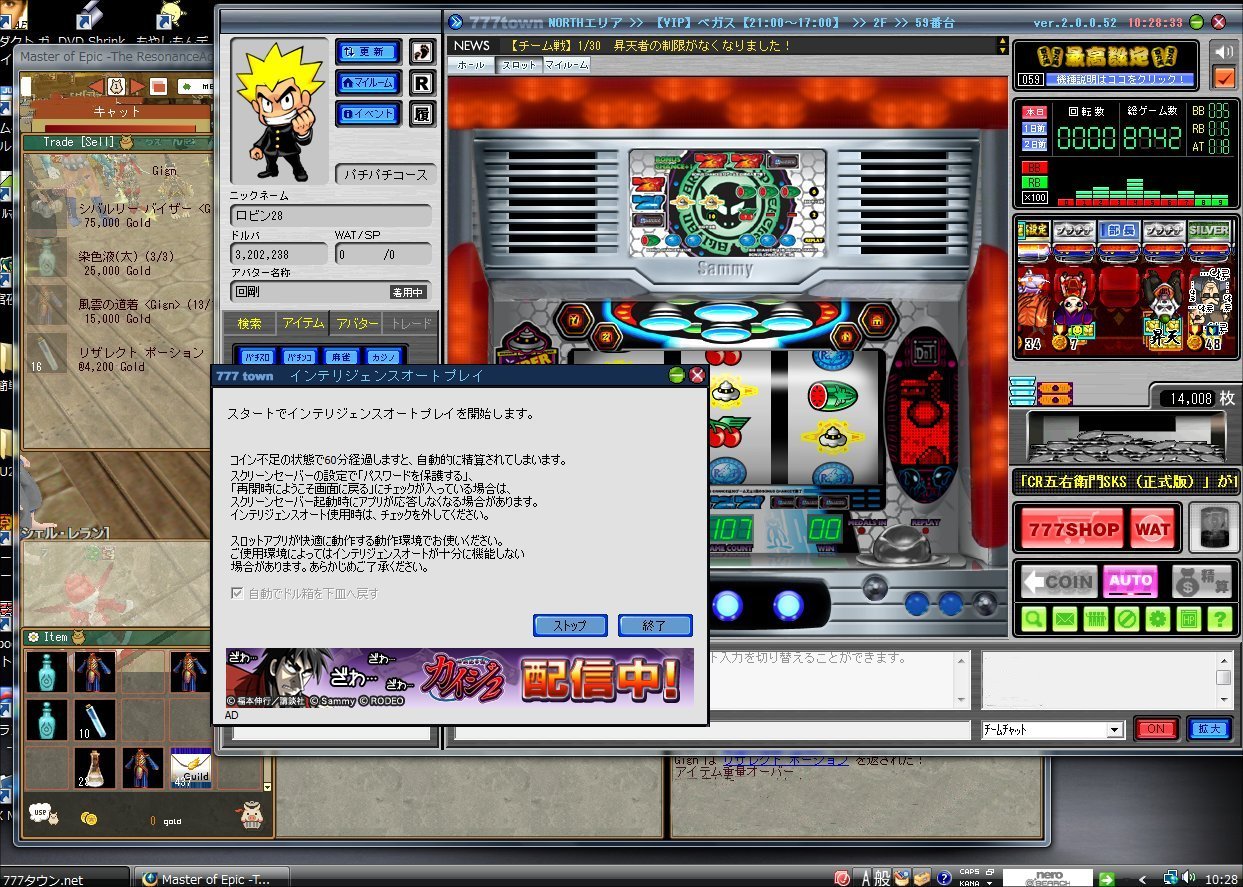Click the ストップ button in dialog
The image size is (1243, 887).
coord(570,625)
